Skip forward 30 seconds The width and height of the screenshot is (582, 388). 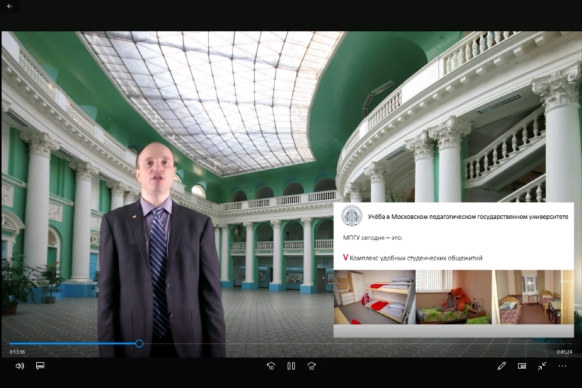(x=311, y=366)
